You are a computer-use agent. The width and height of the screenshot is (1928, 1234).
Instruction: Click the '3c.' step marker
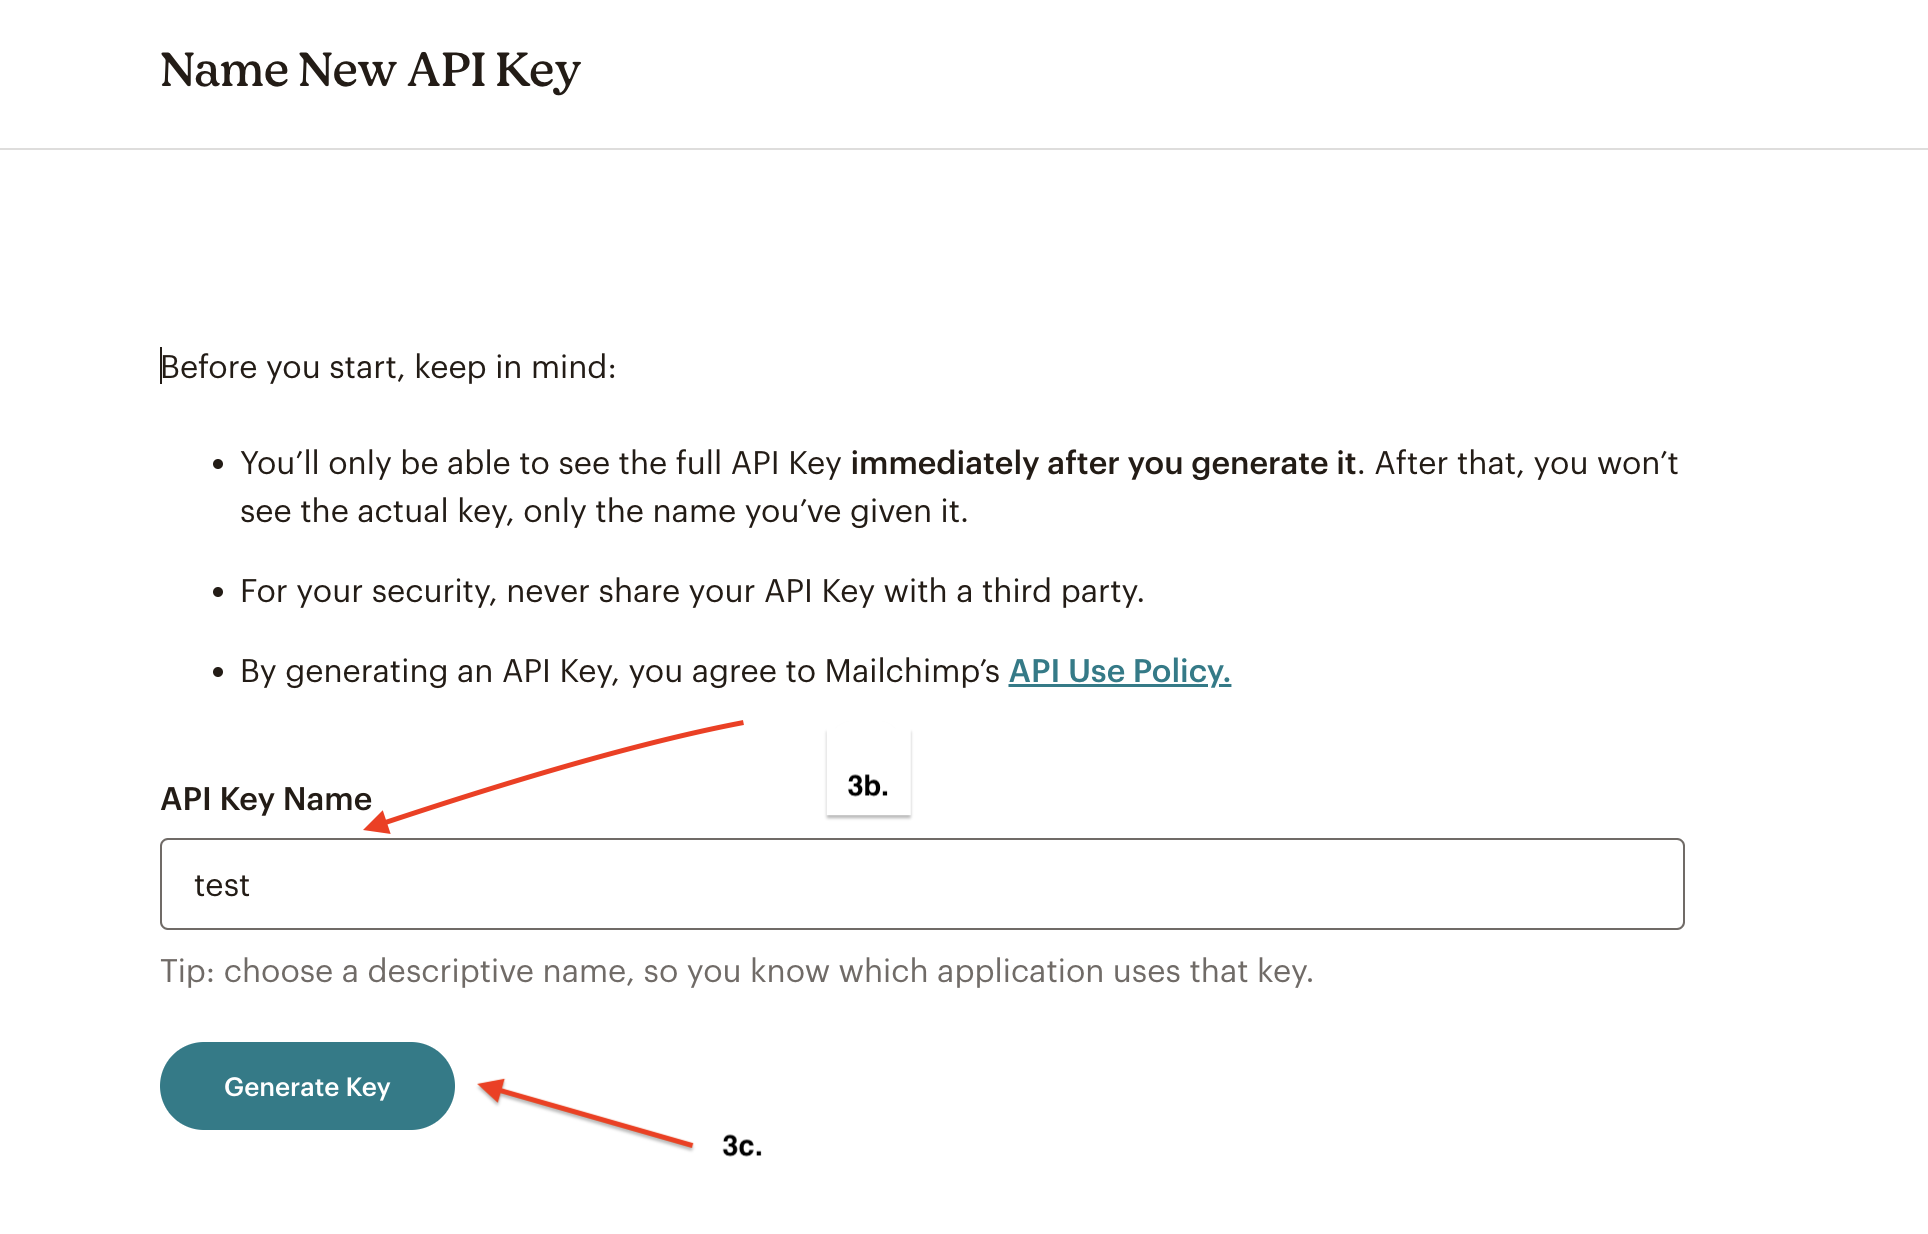740,1147
